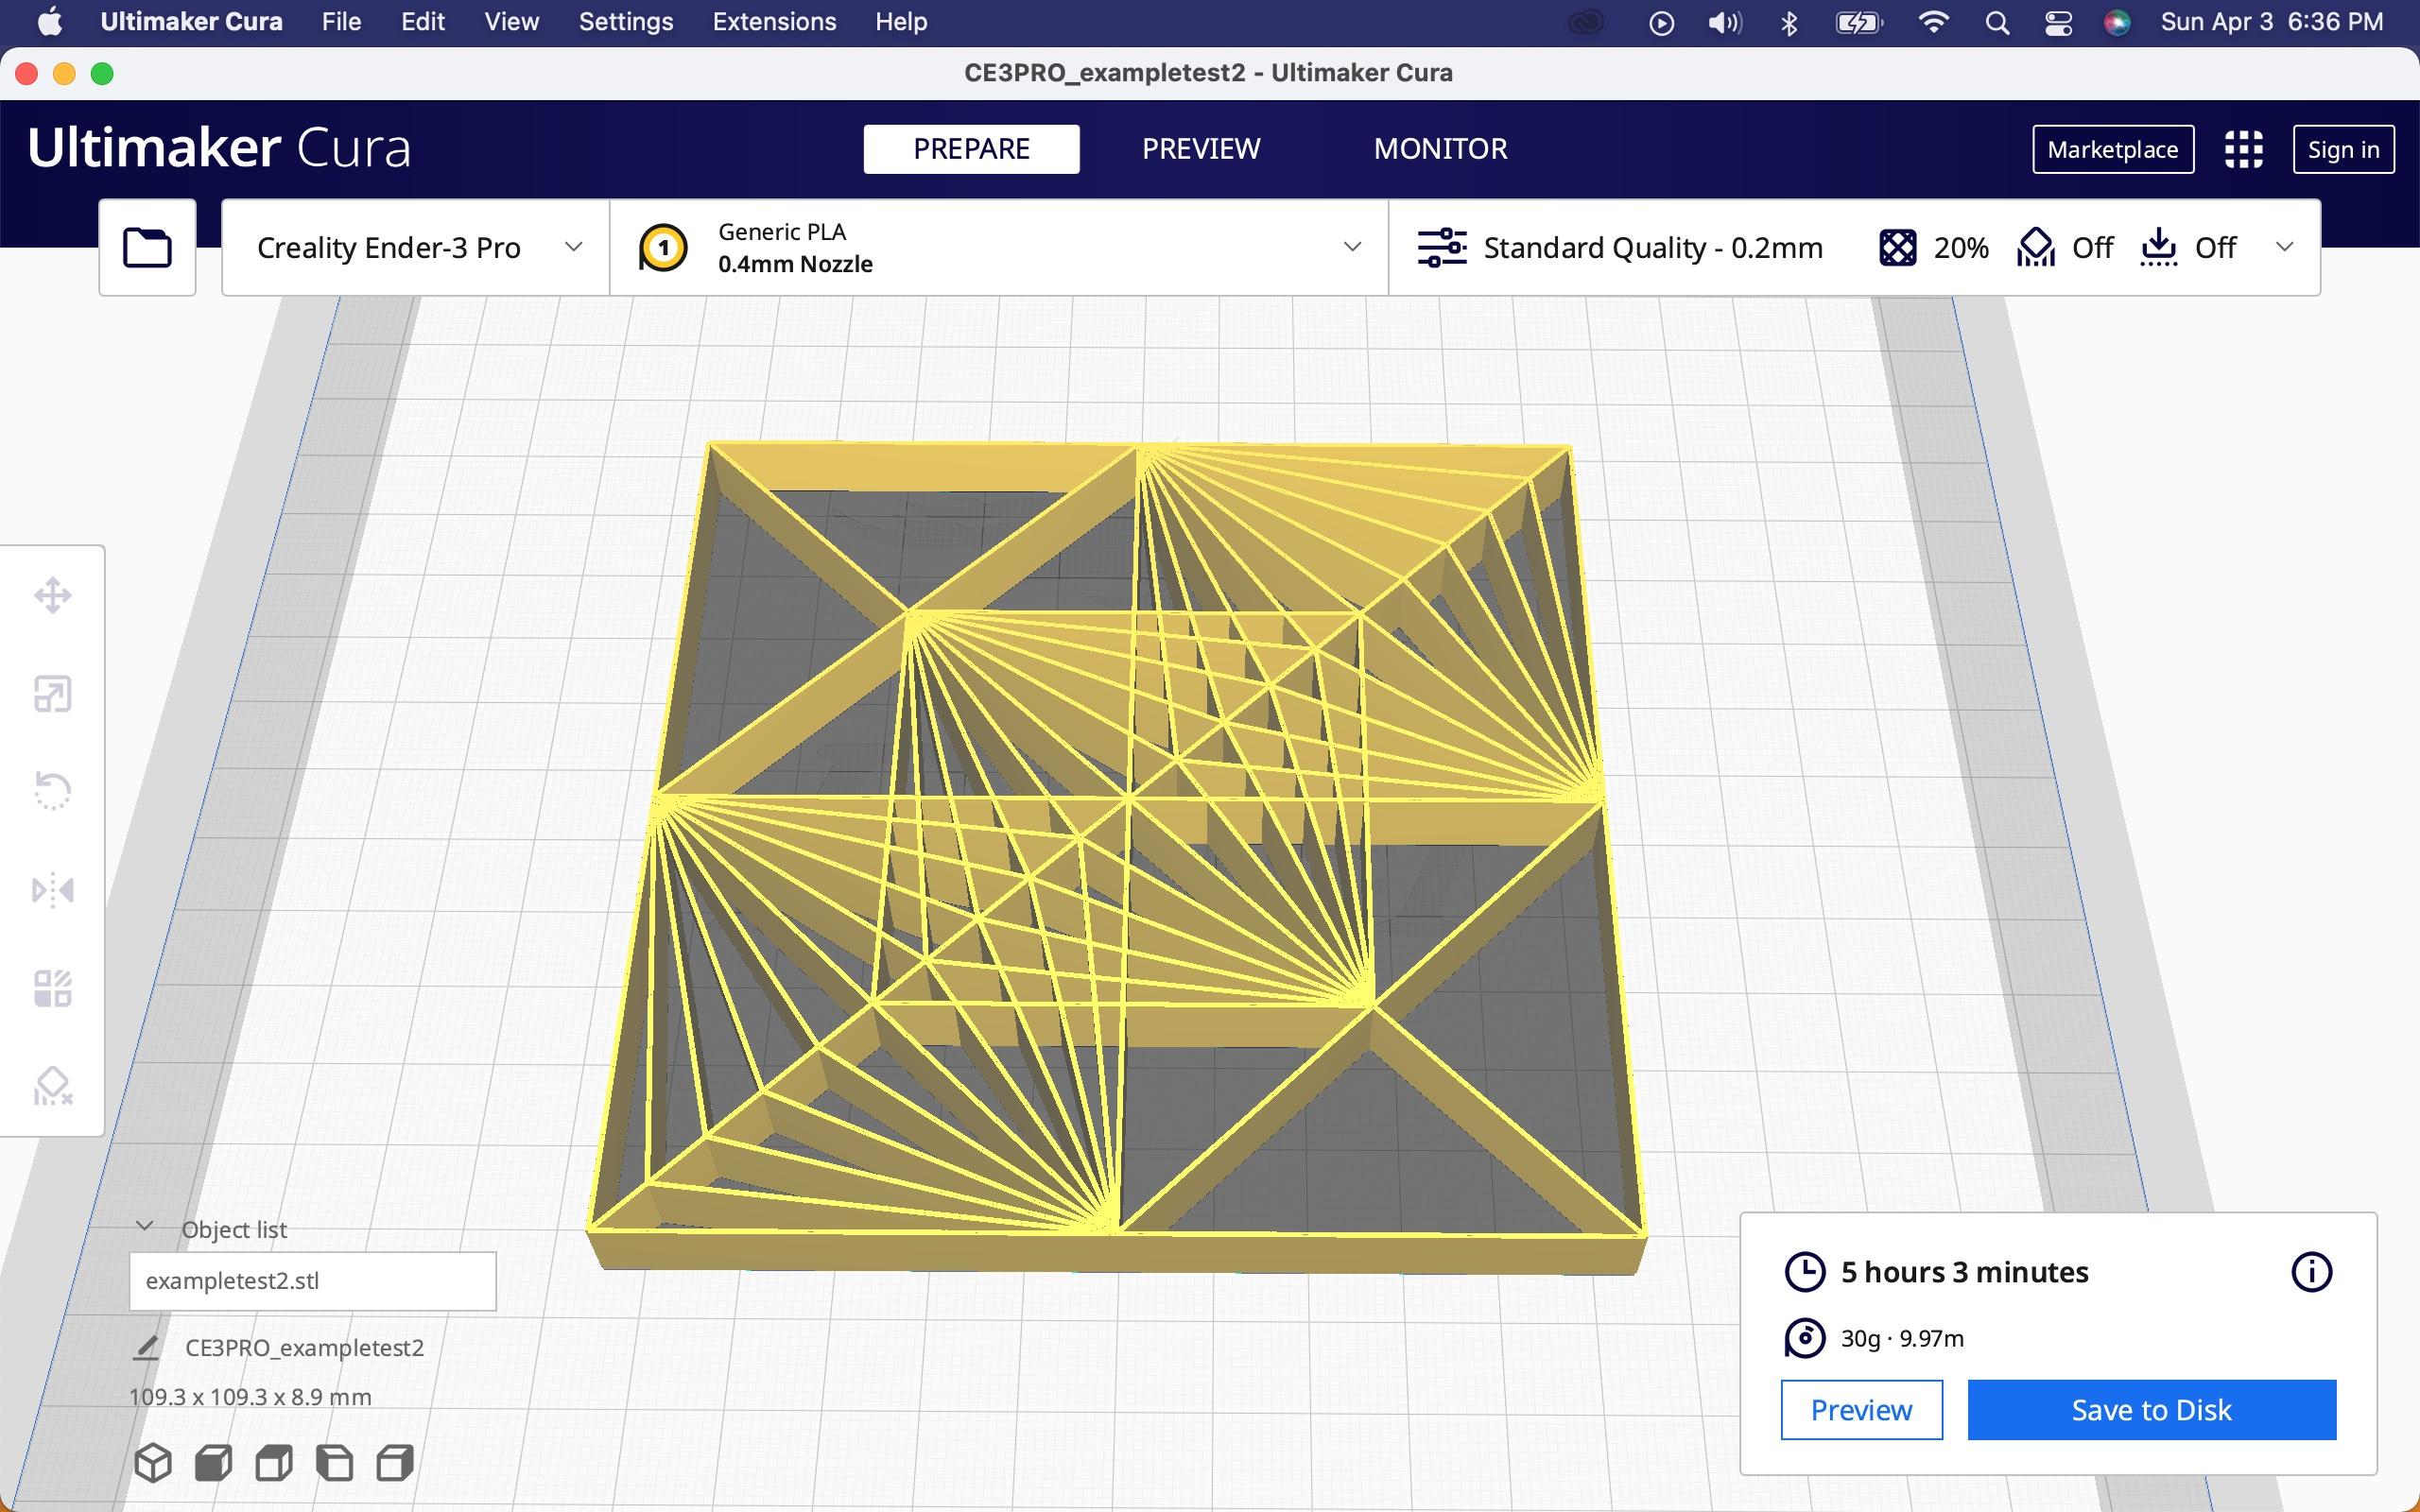Select the Mirror tool in sidebar
2420x1512 pixels.
click(x=52, y=889)
